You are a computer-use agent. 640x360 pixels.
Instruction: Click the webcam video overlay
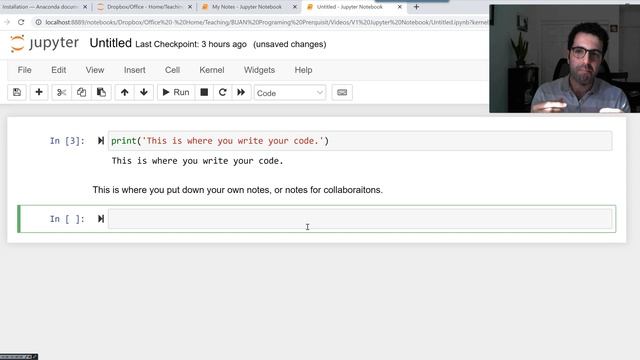pyautogui.click(x=564, y=58)
